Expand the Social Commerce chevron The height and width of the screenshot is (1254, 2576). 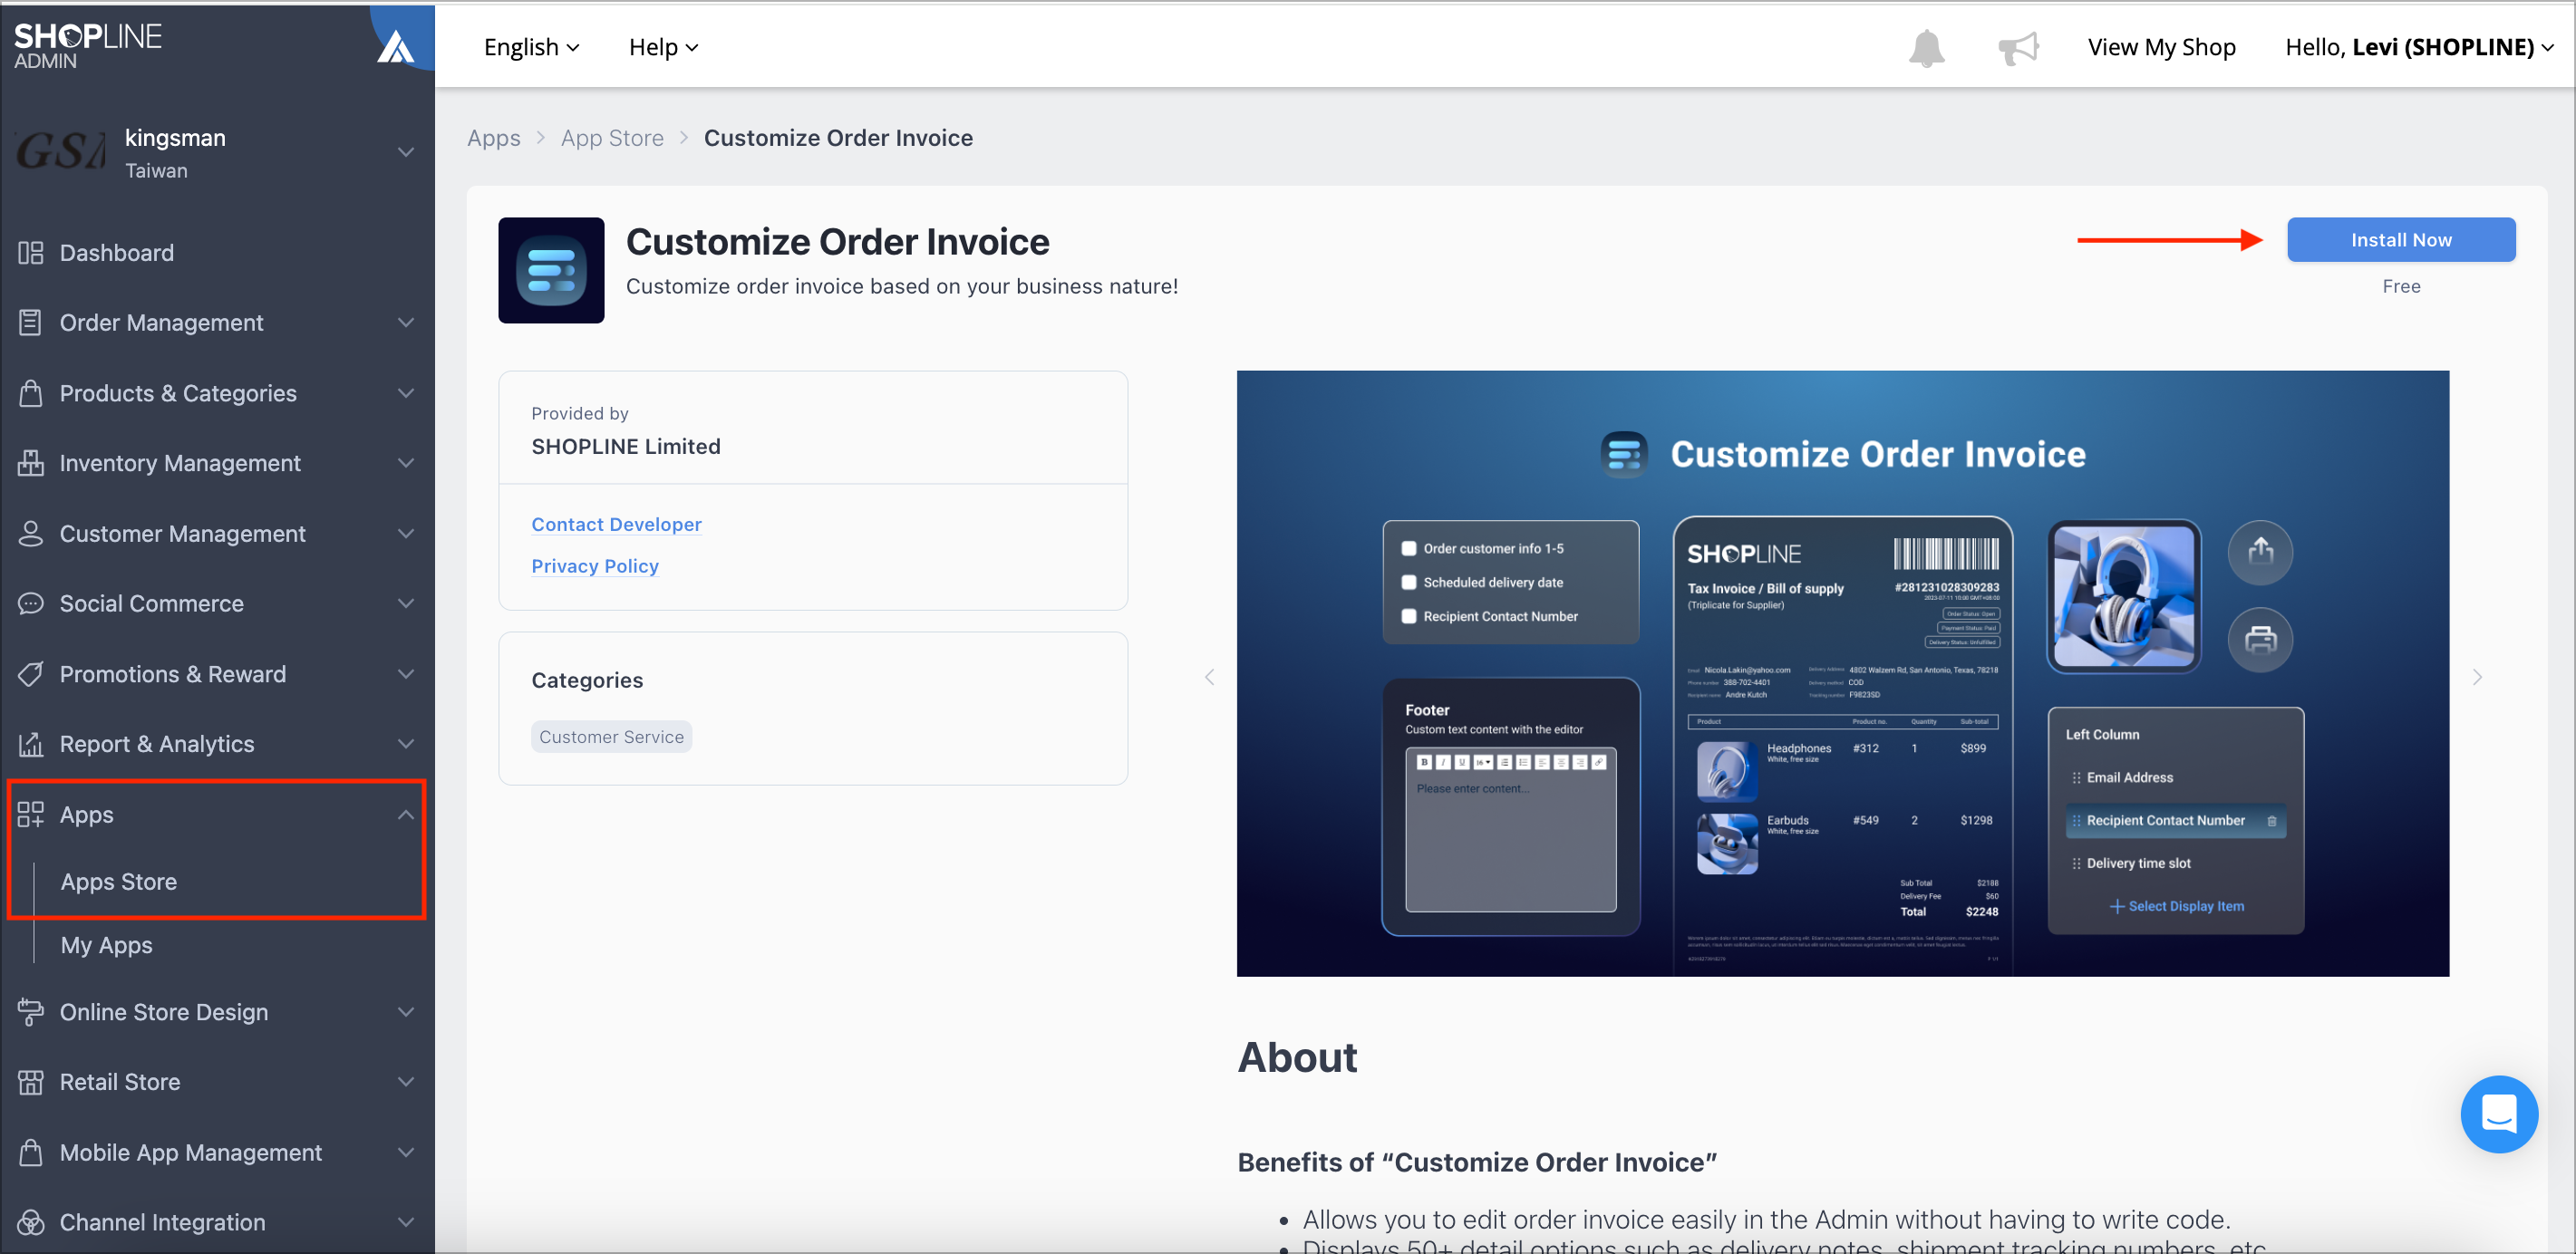click(406, 603)
